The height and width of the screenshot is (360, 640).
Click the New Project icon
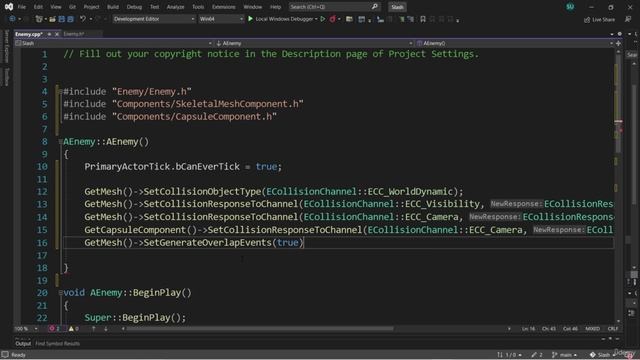point(39,19)
